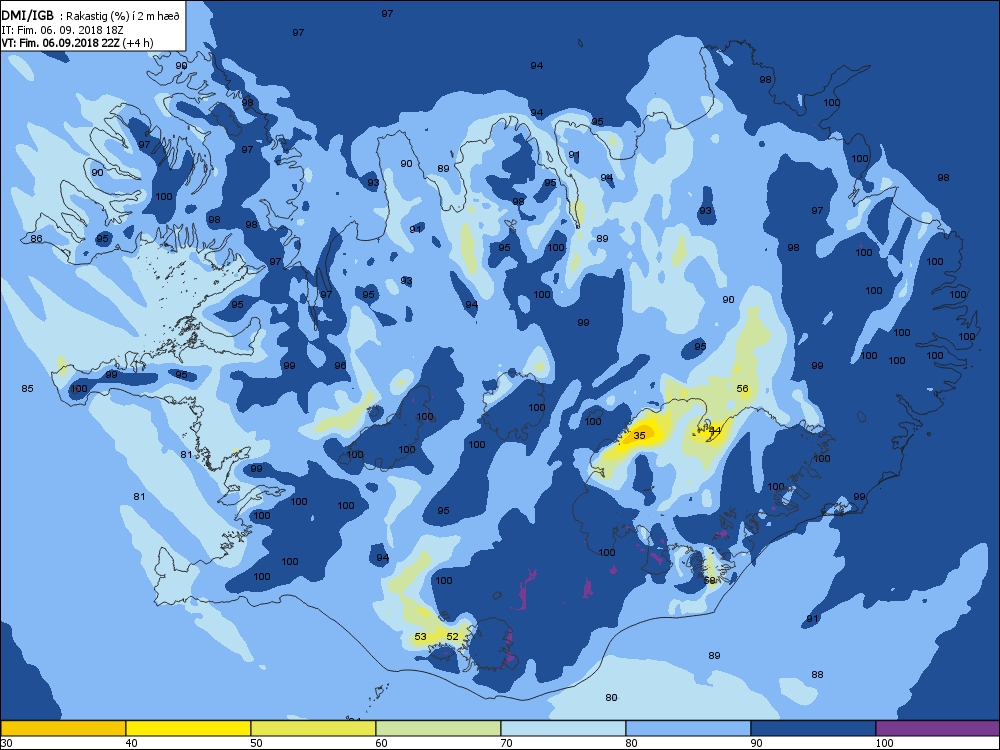1000x750 pixels.
Task: Click the '50' tick label under color scale
Action: point(256,743)
